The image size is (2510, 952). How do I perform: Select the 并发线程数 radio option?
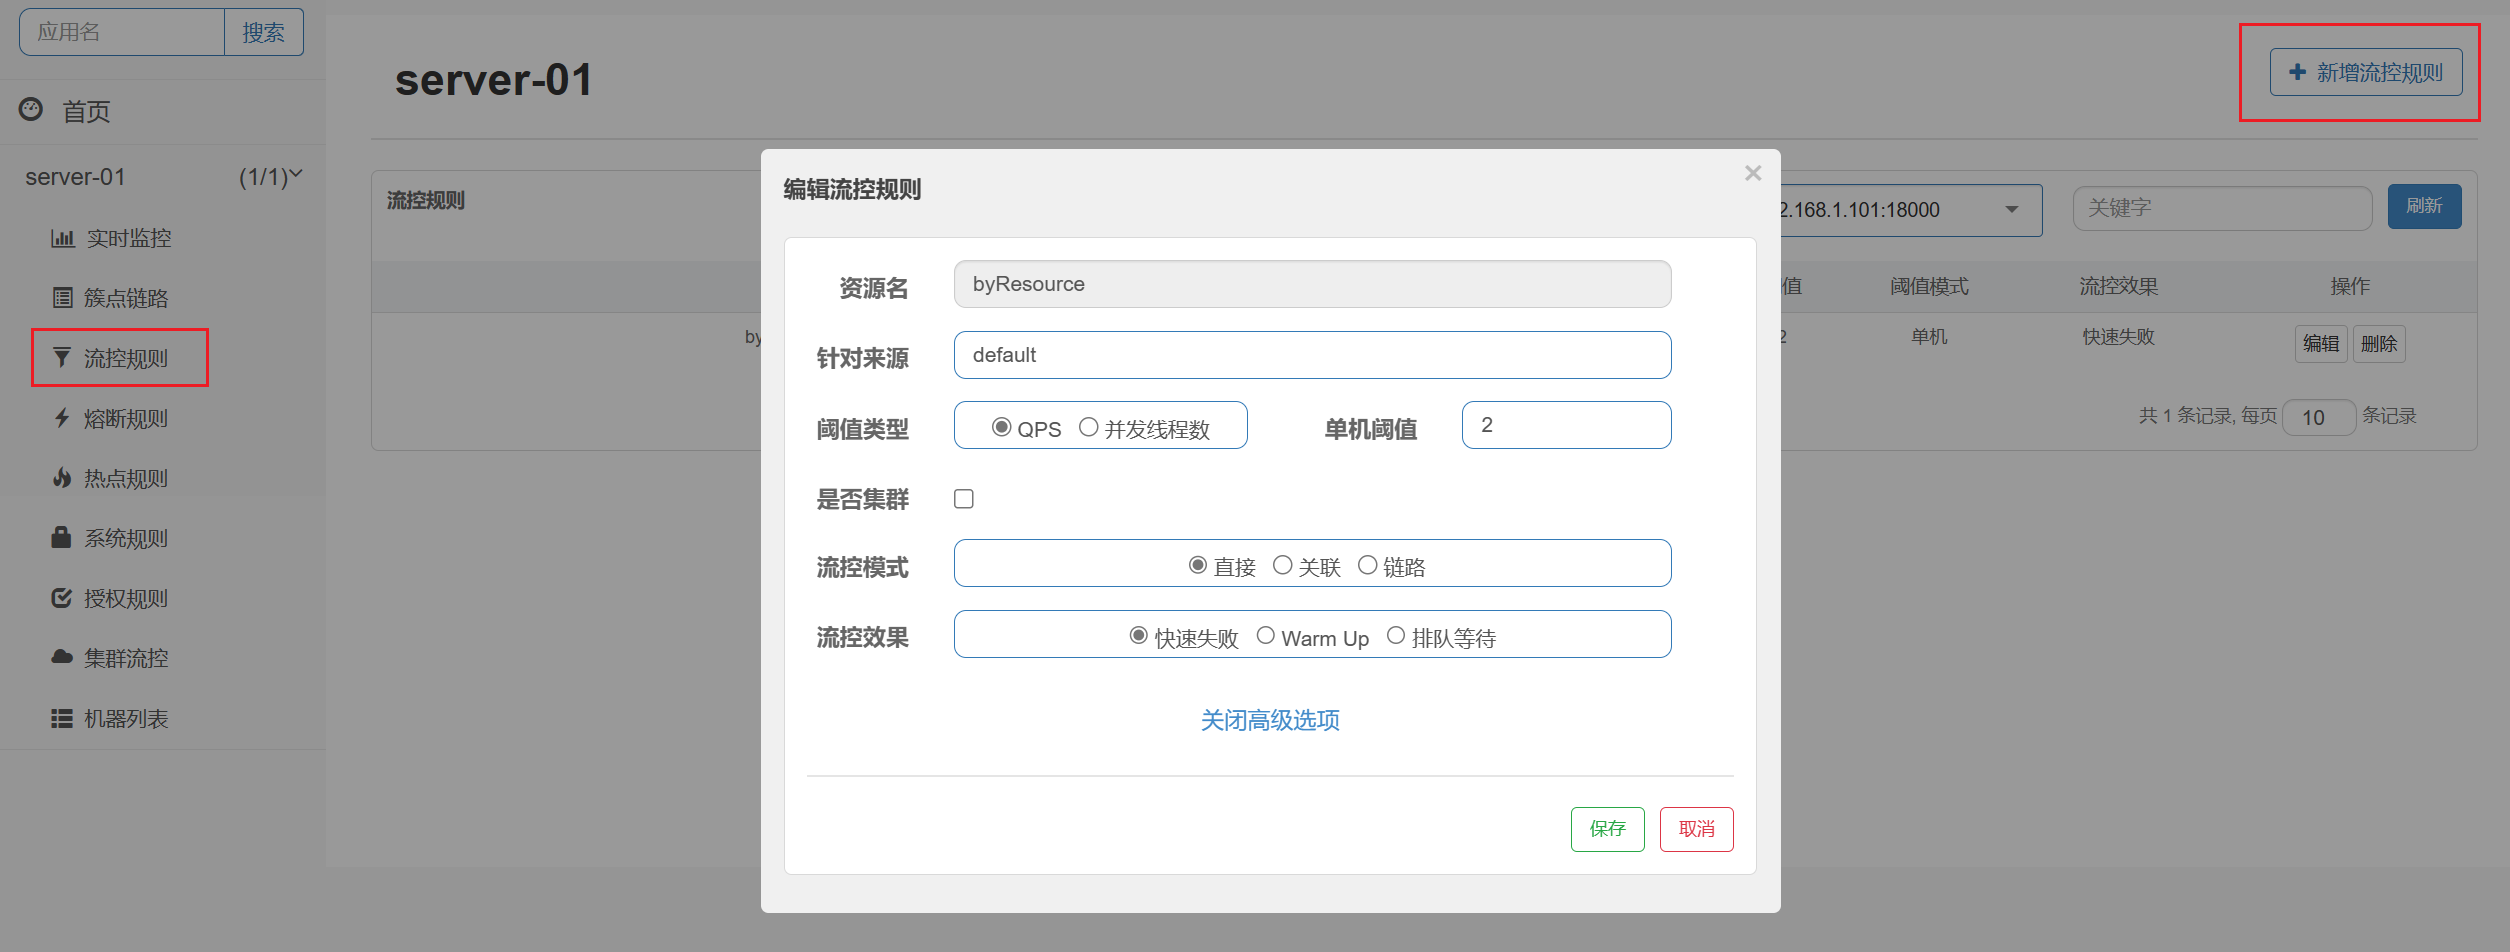pyautogui.click(x=1088, y=427)
